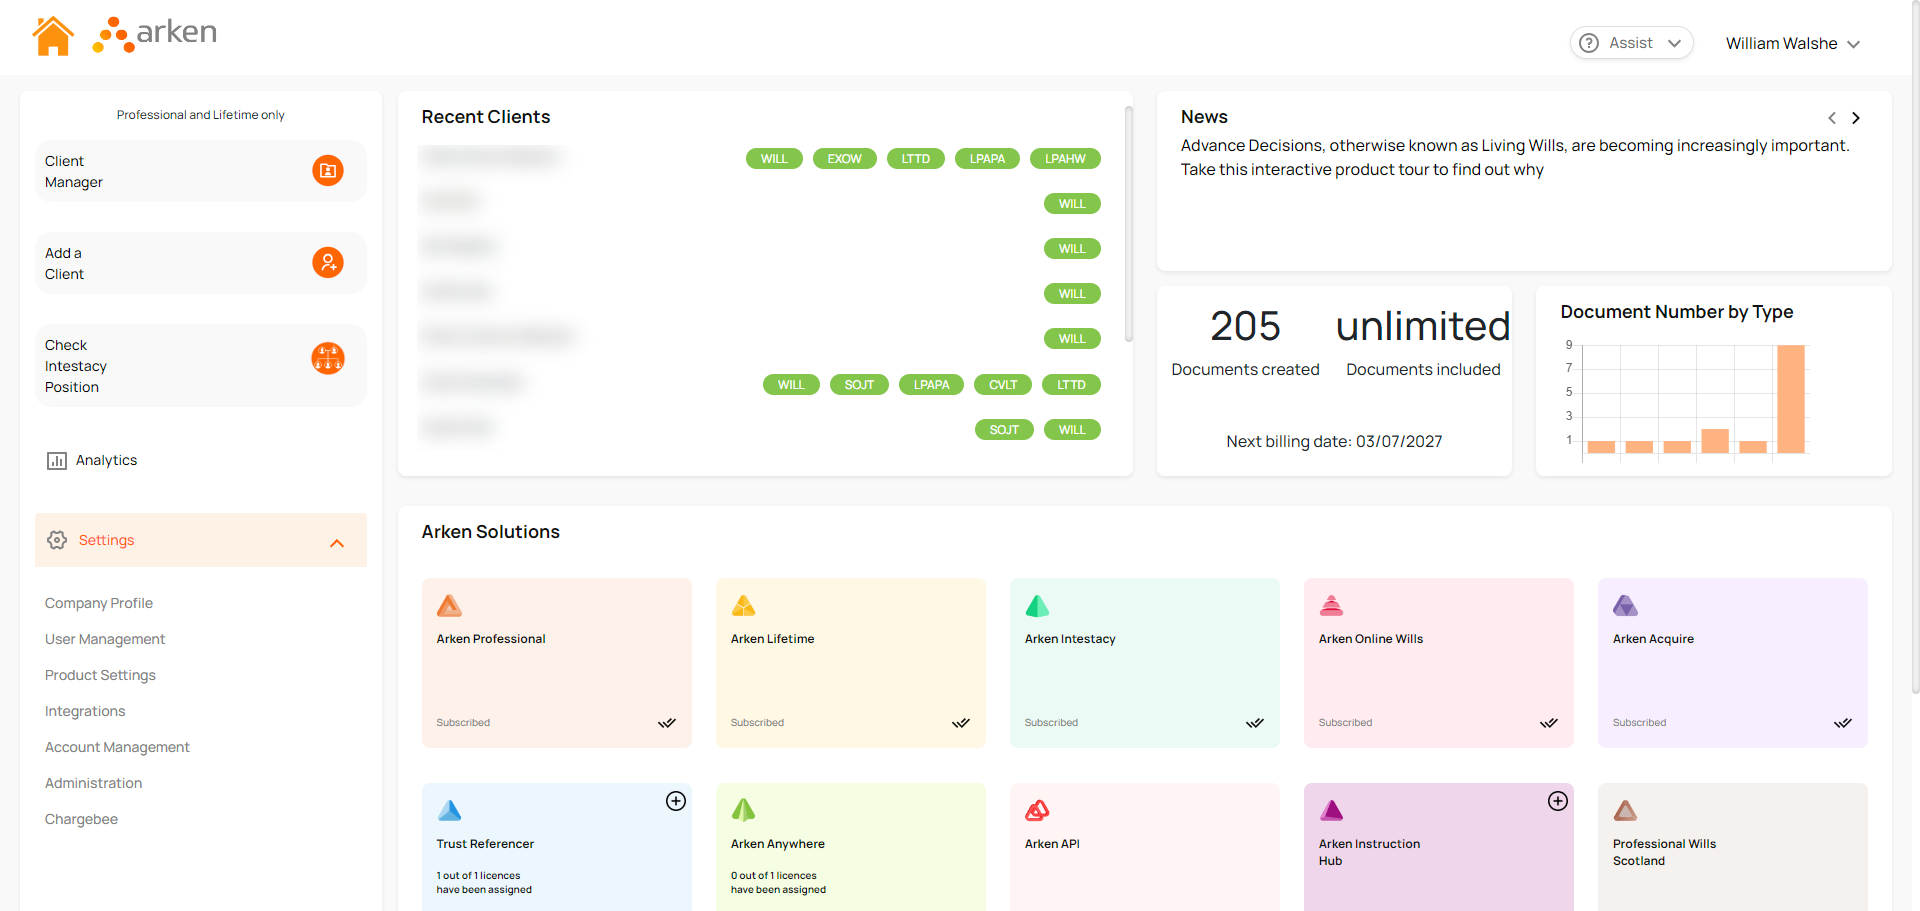The height and width of the screenshot is (911, 1920).
Task: Select Integrations in the sidebar
Action: [x=85, y=711]
